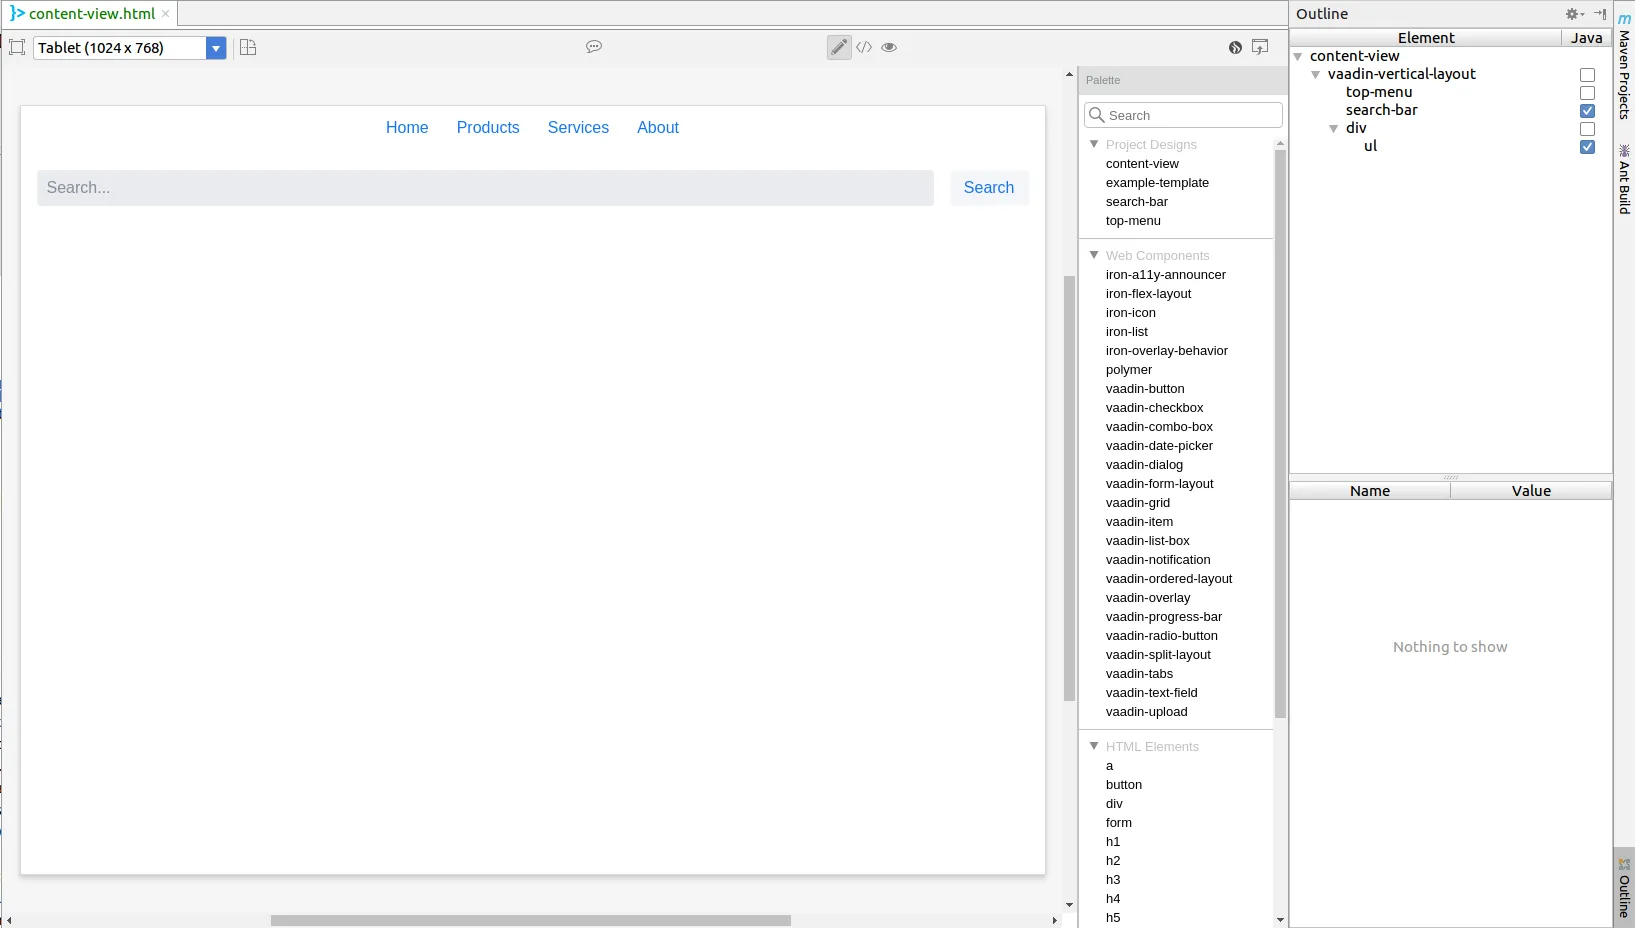Uncheck the Java checkbox for search-bar
The width and height of the screenshot is (1635, 928).
pyautogui.click(x=1586, y=111)
